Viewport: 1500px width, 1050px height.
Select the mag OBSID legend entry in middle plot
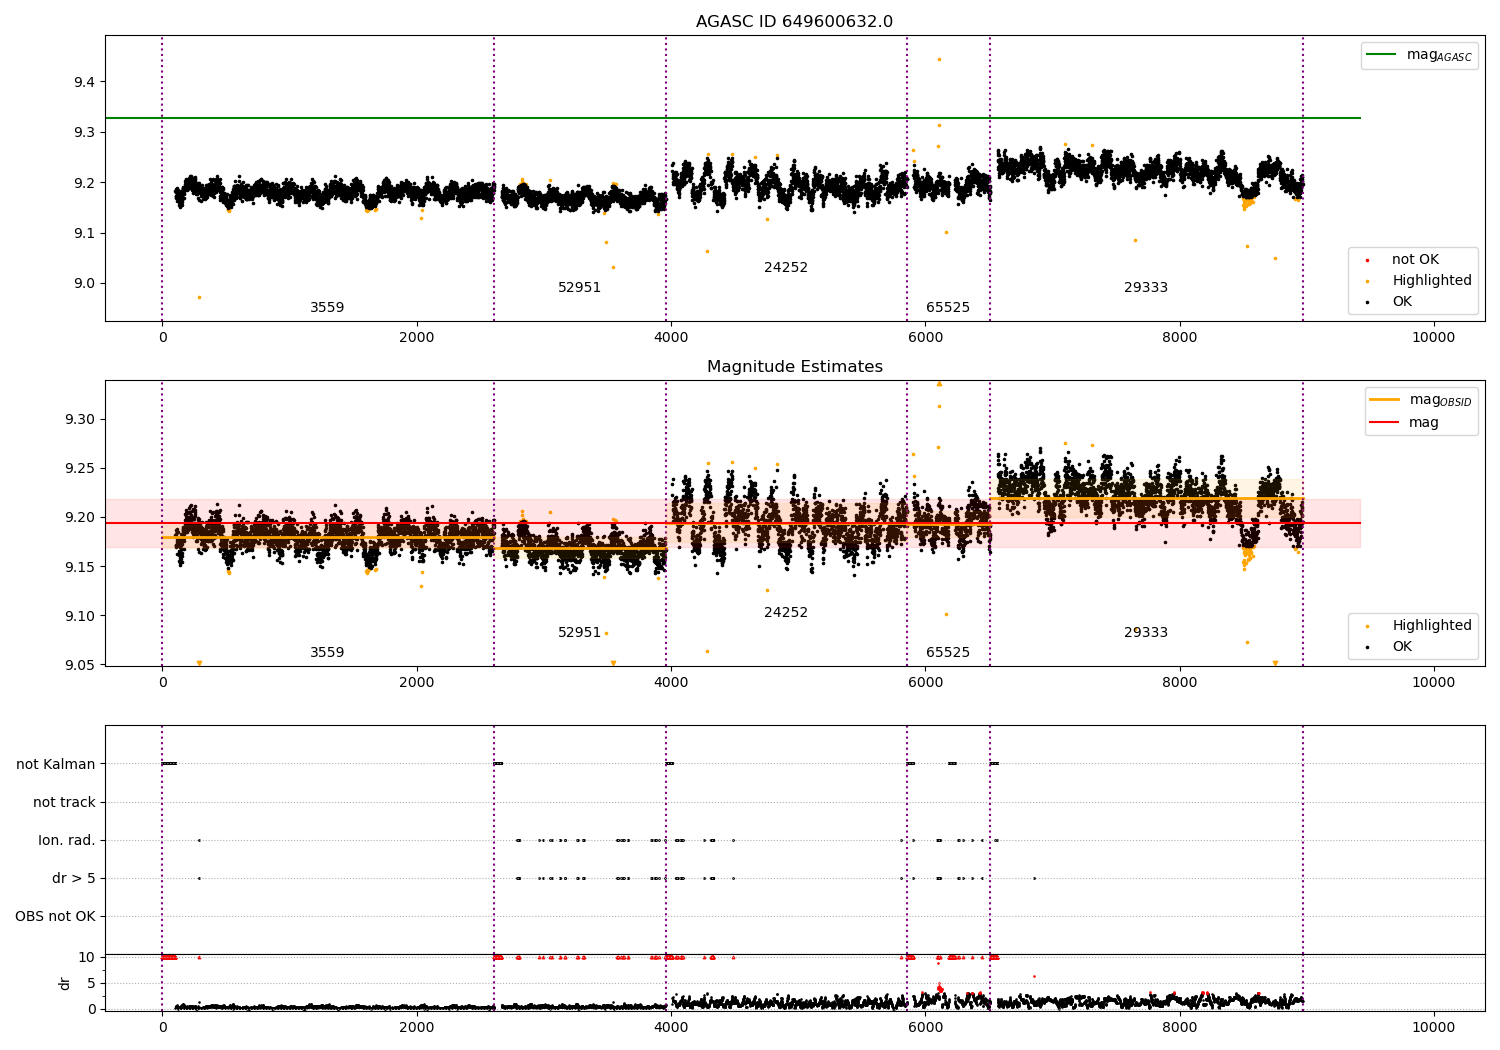1420,400
